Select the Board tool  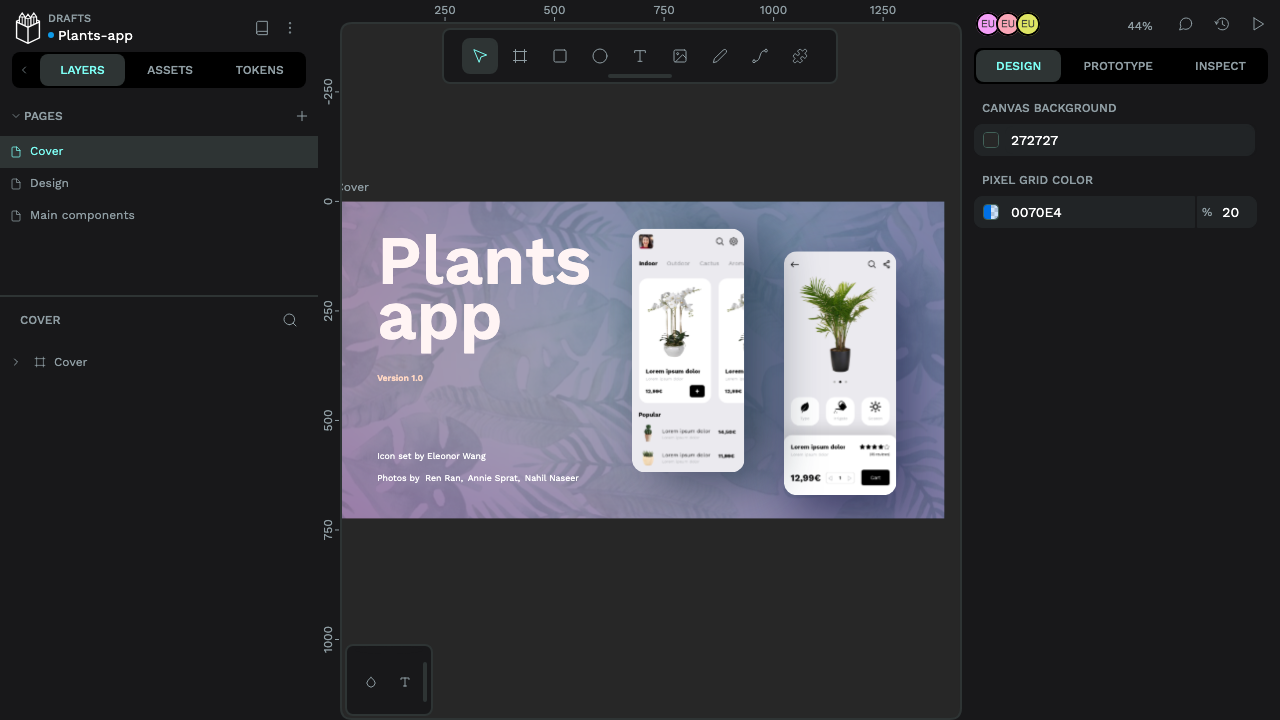coord(520,56)
